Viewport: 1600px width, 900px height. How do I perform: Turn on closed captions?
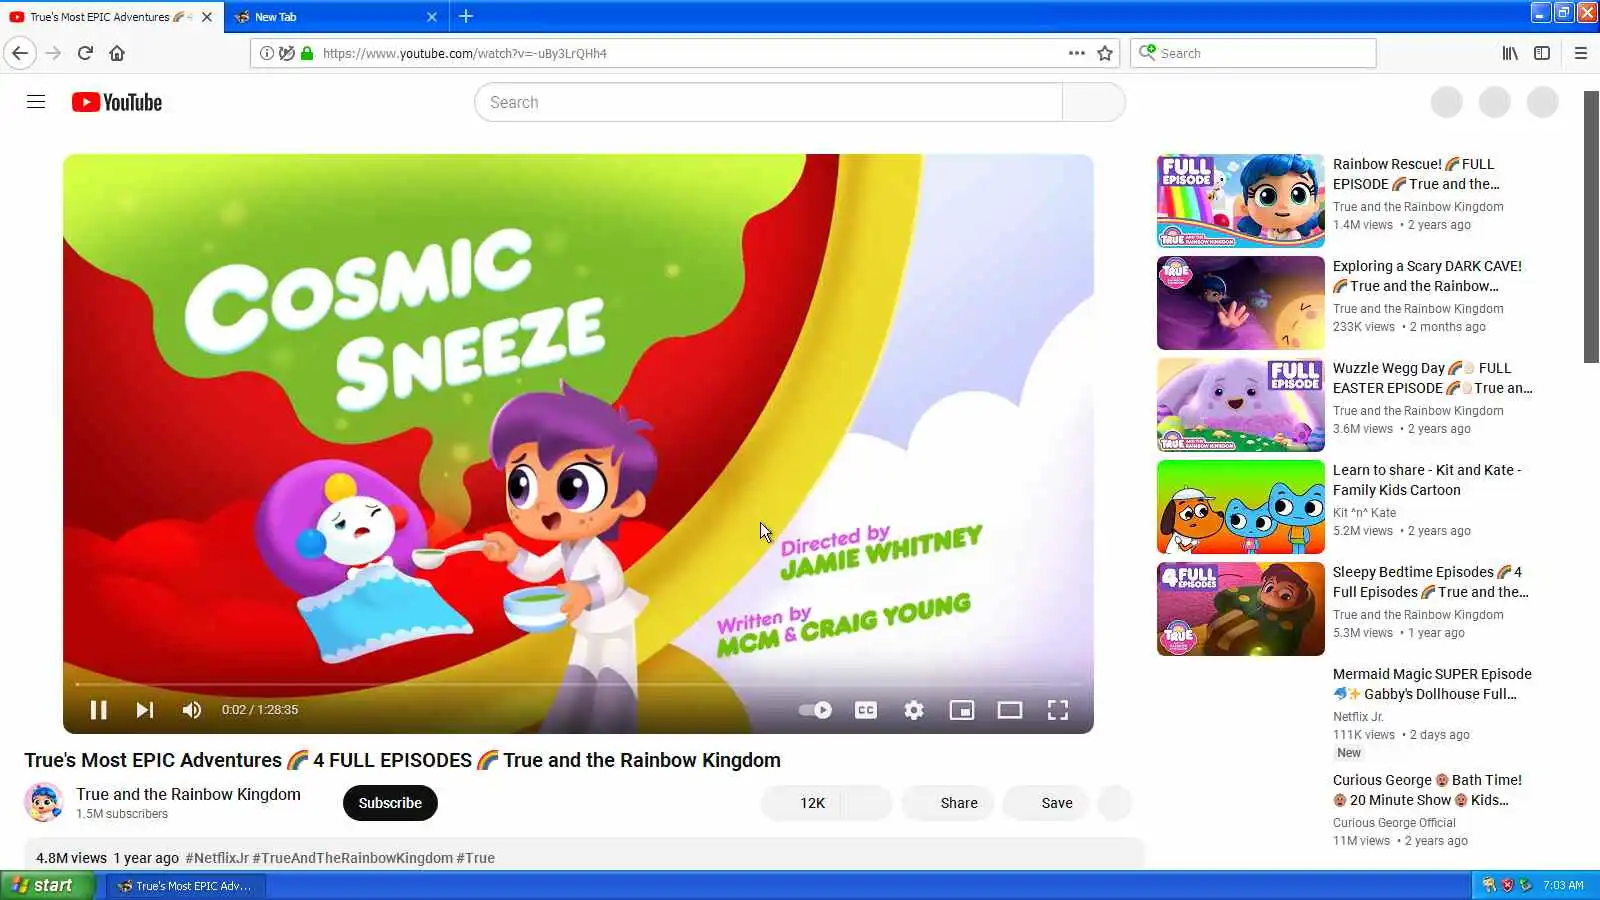(x=866, y=710)
